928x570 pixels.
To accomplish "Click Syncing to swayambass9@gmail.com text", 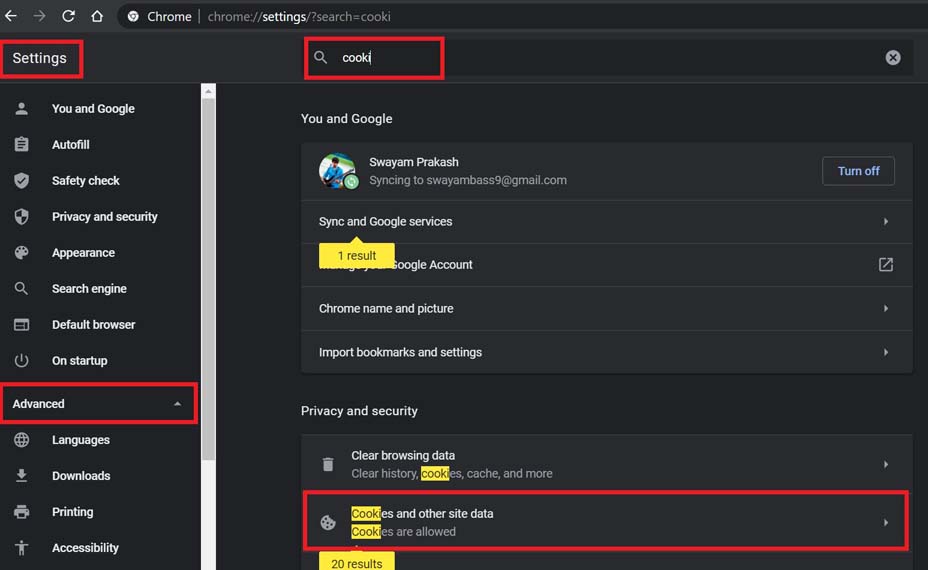I will 468,180.
